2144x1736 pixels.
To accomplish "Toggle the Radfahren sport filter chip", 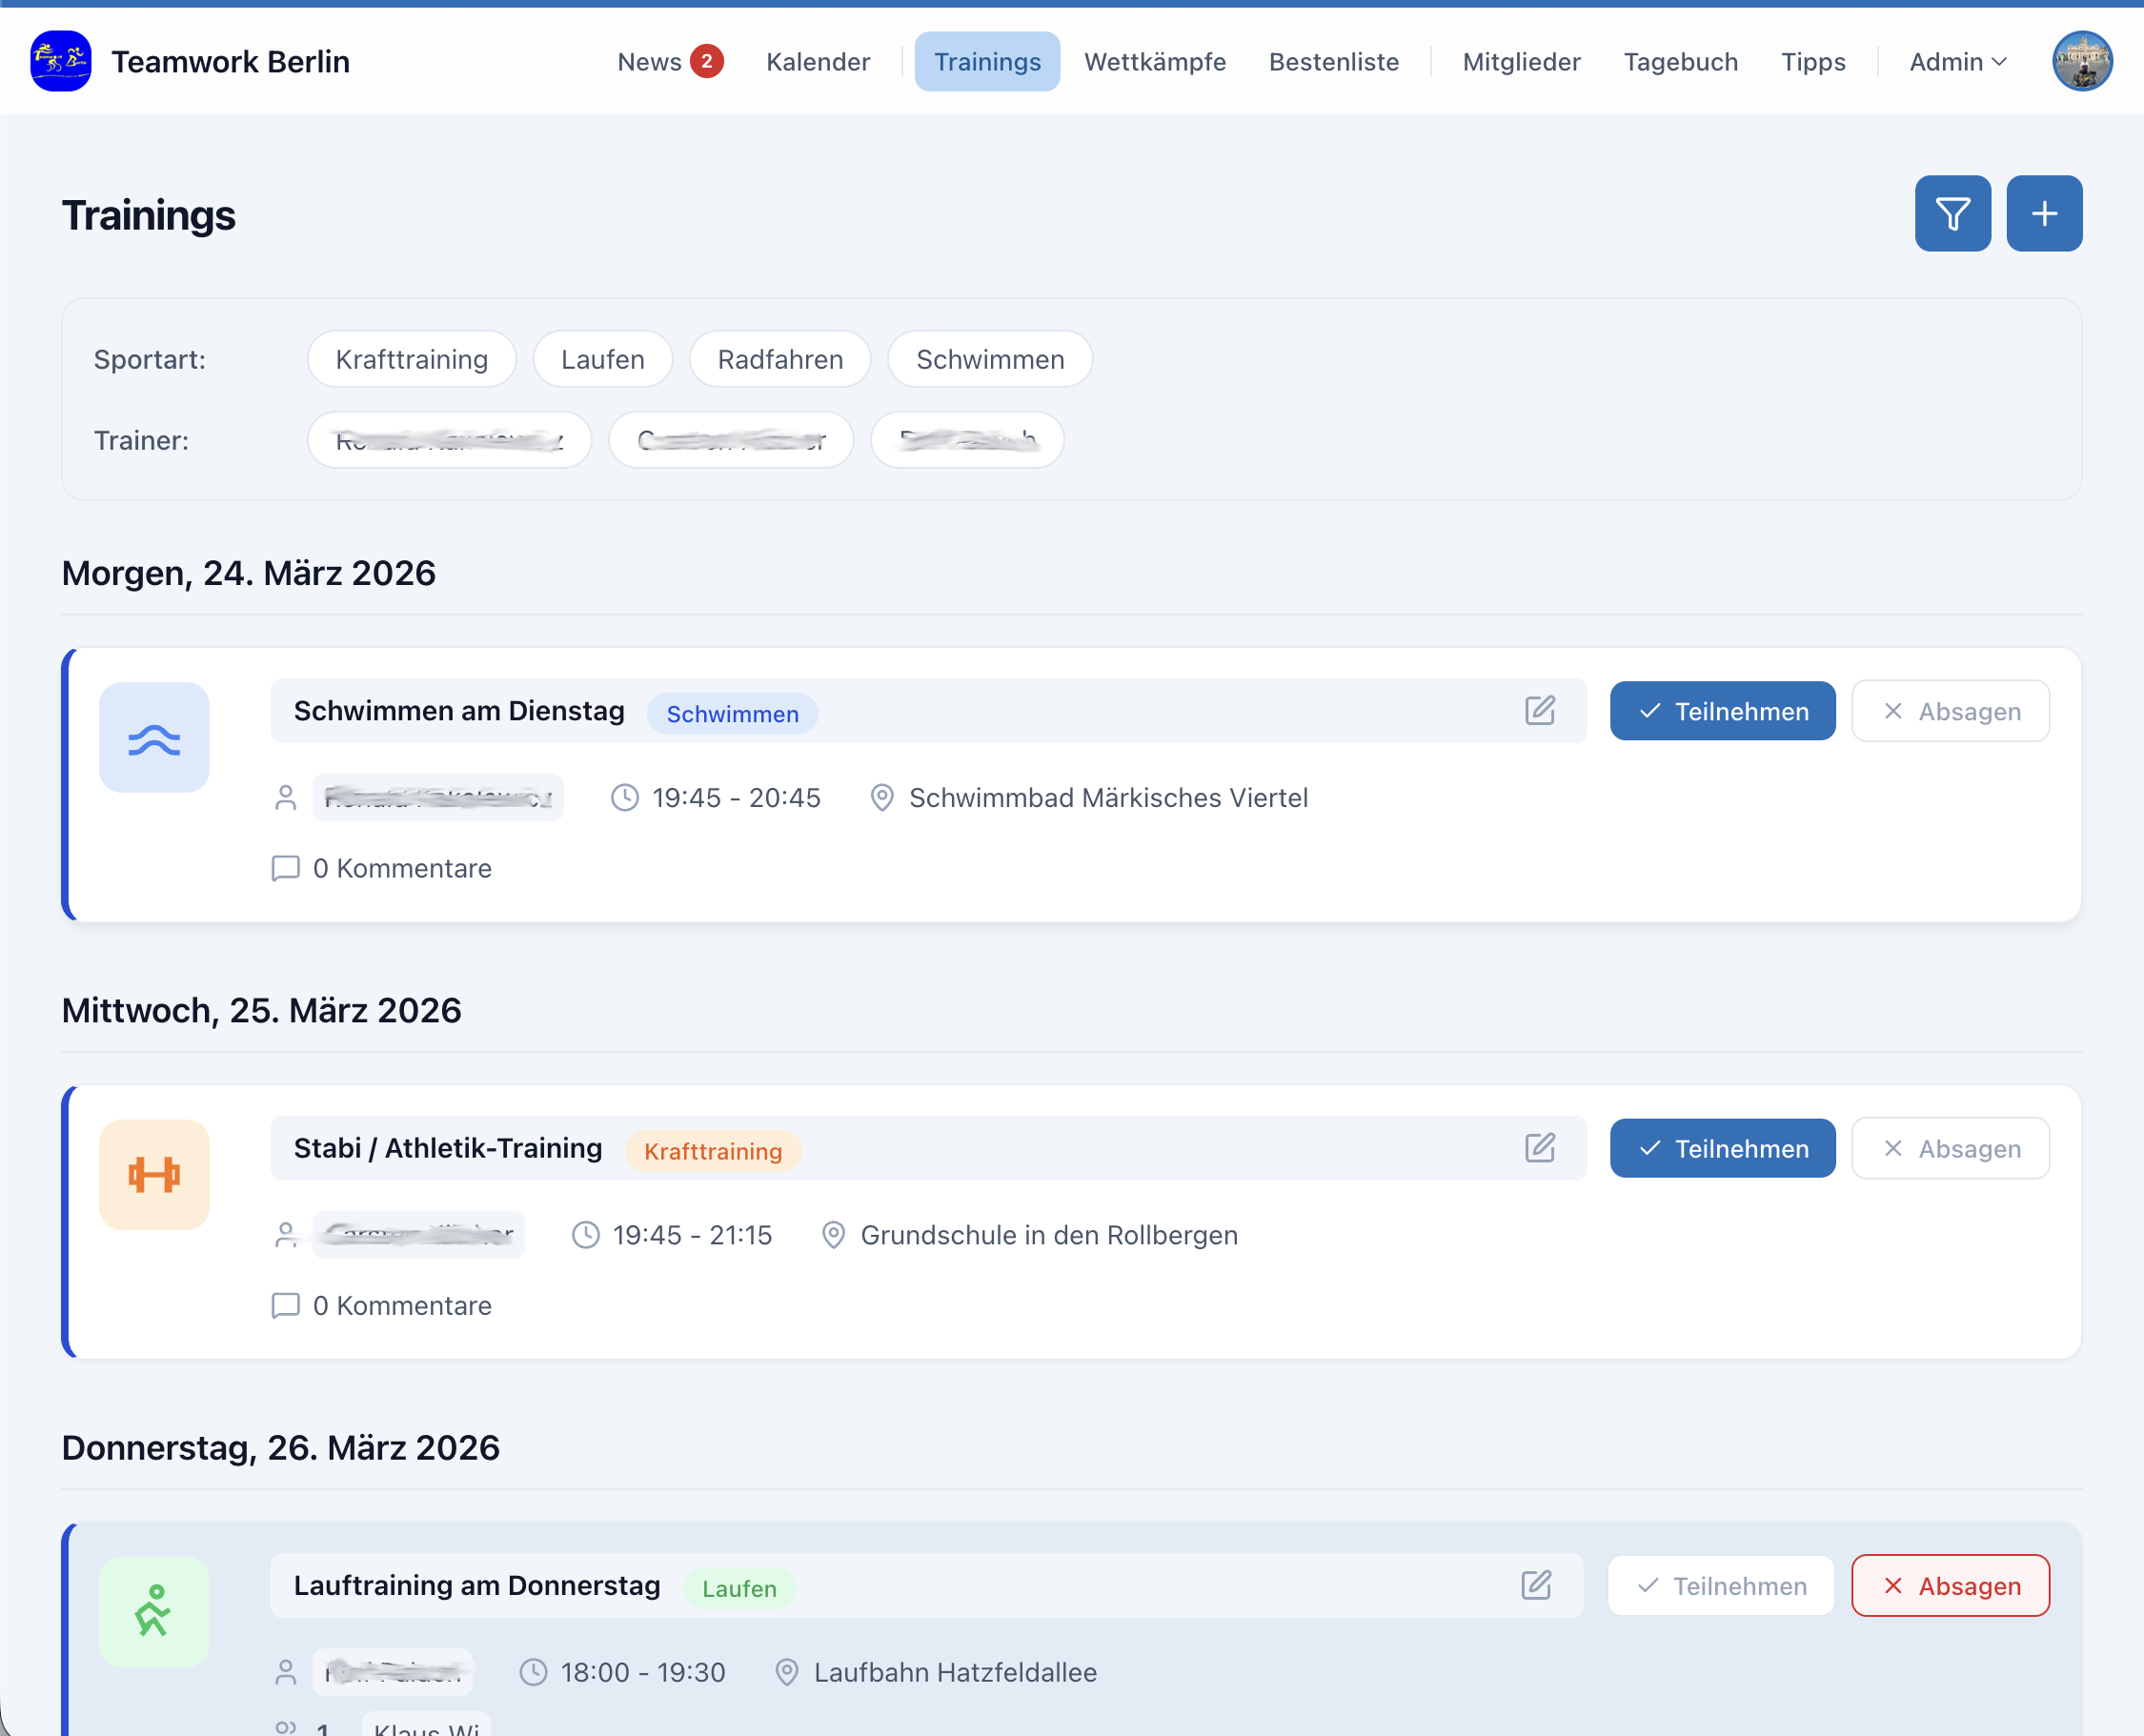I will point(780,359).
